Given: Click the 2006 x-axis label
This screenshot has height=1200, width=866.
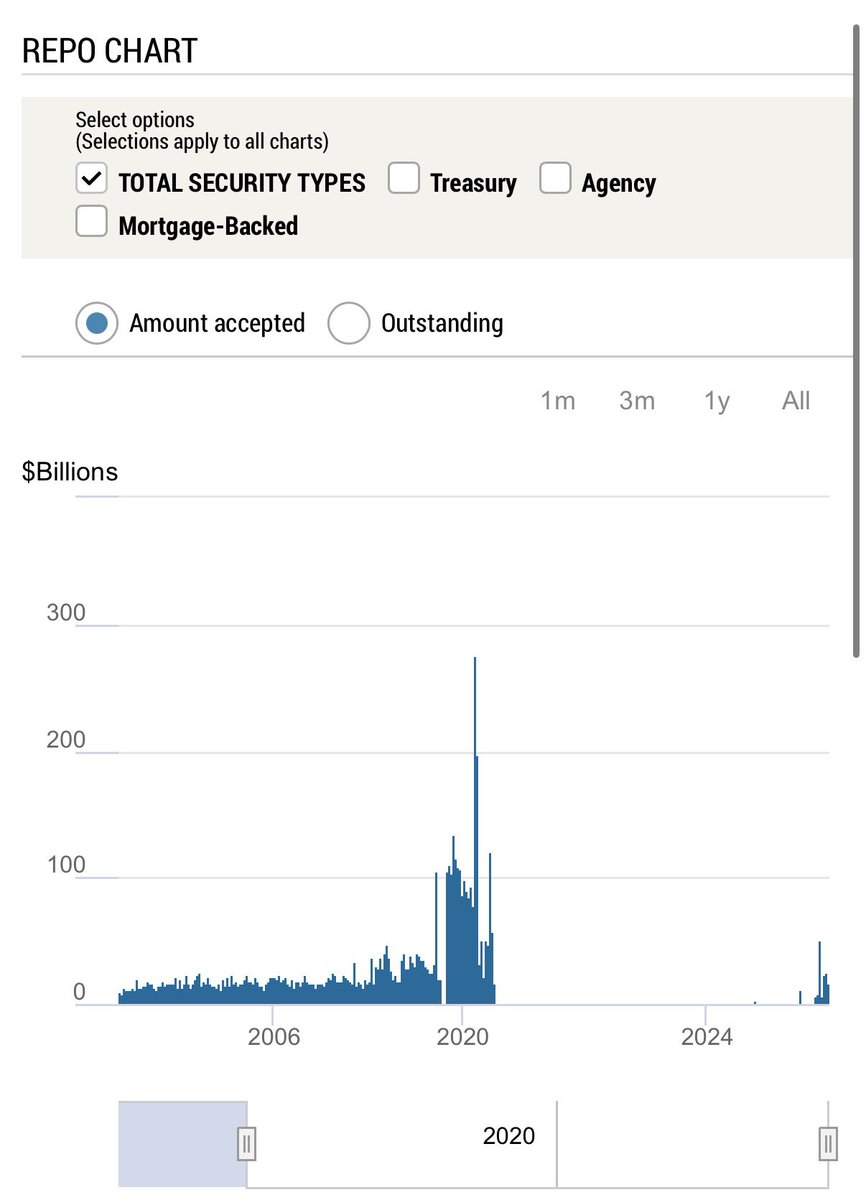Looking at the screenshot, I should (x=275, y=1038).
